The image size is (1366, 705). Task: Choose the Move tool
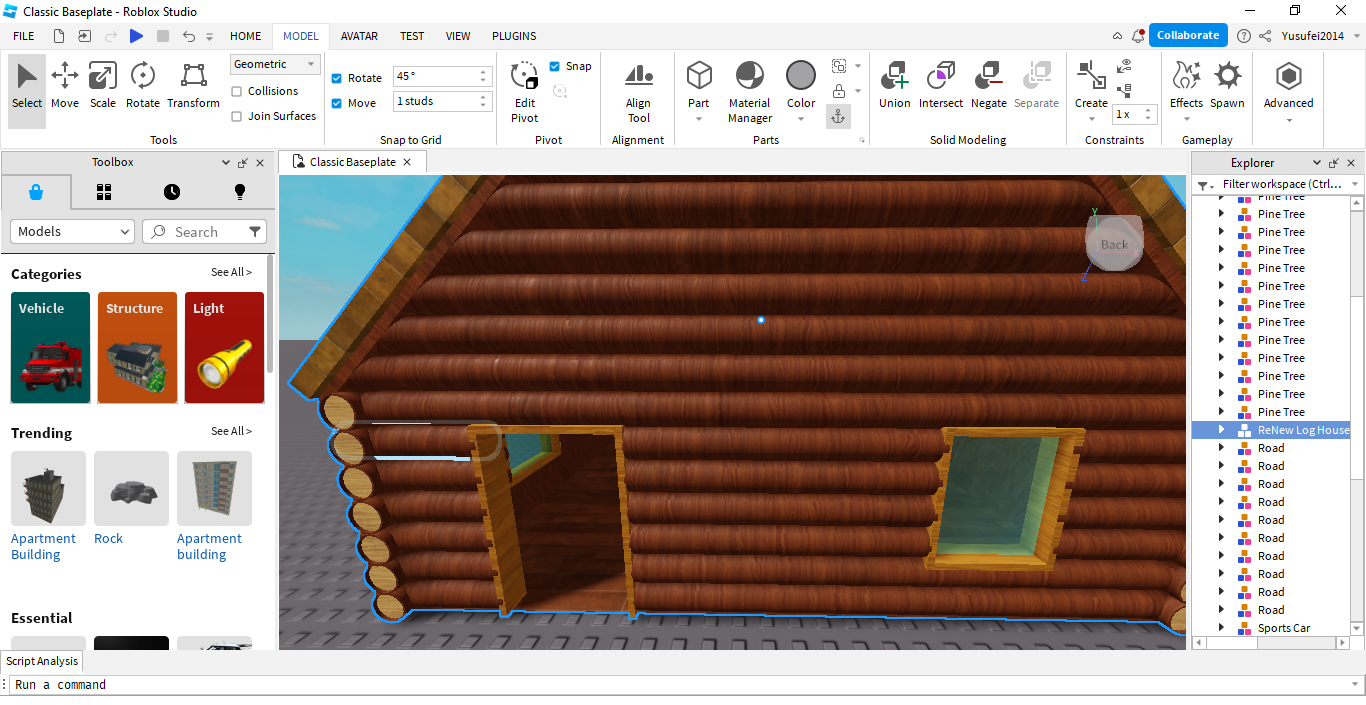pyautogui.click(x=65, y=86)
